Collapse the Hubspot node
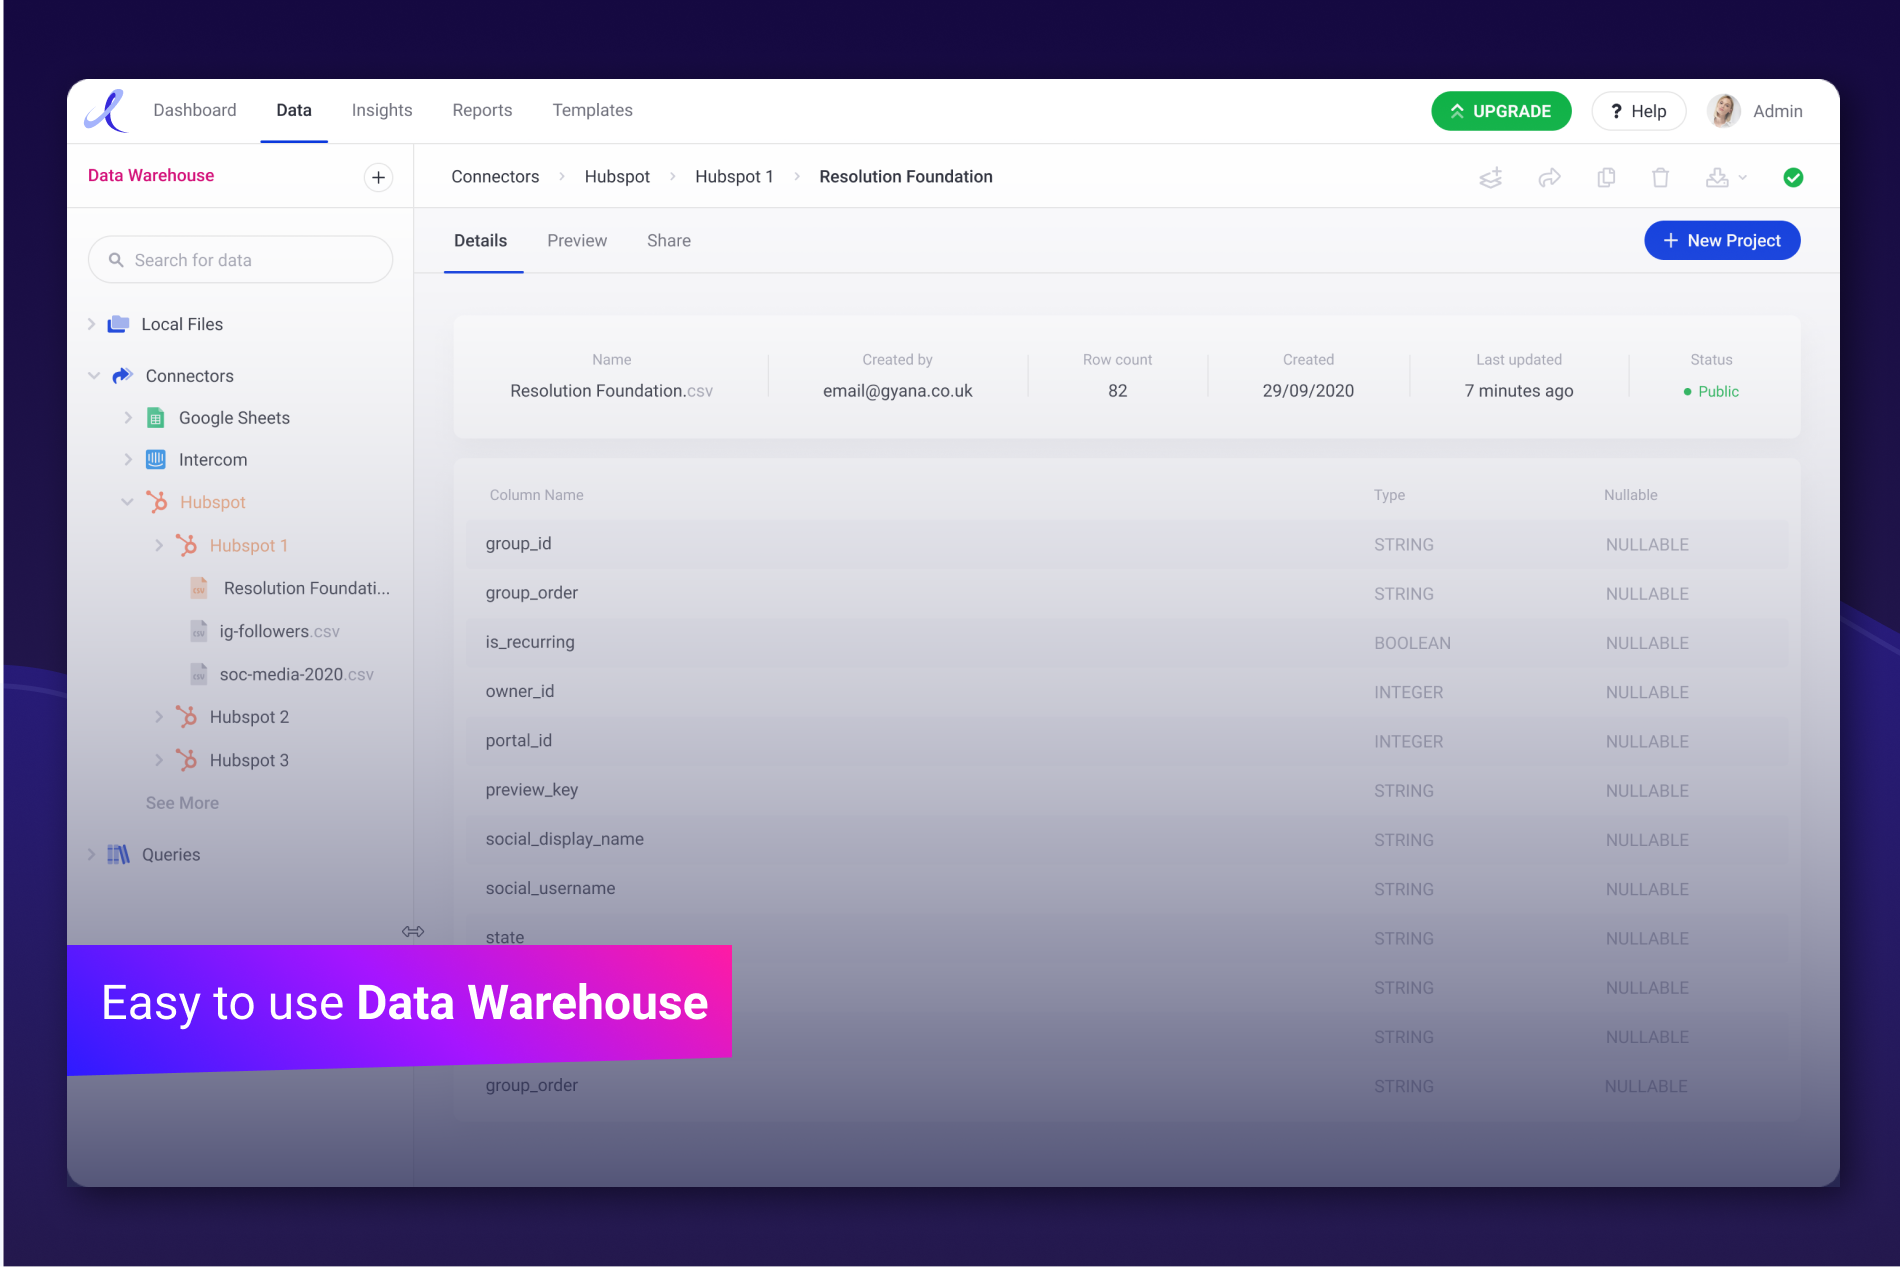This screenshot has width=1900, height=1267. (127, 502)
